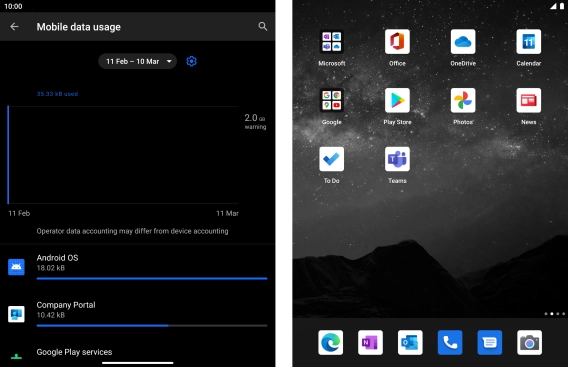Launch OneNote from the dock
Screen dimensions: 568x367
[x=370, y=342]
